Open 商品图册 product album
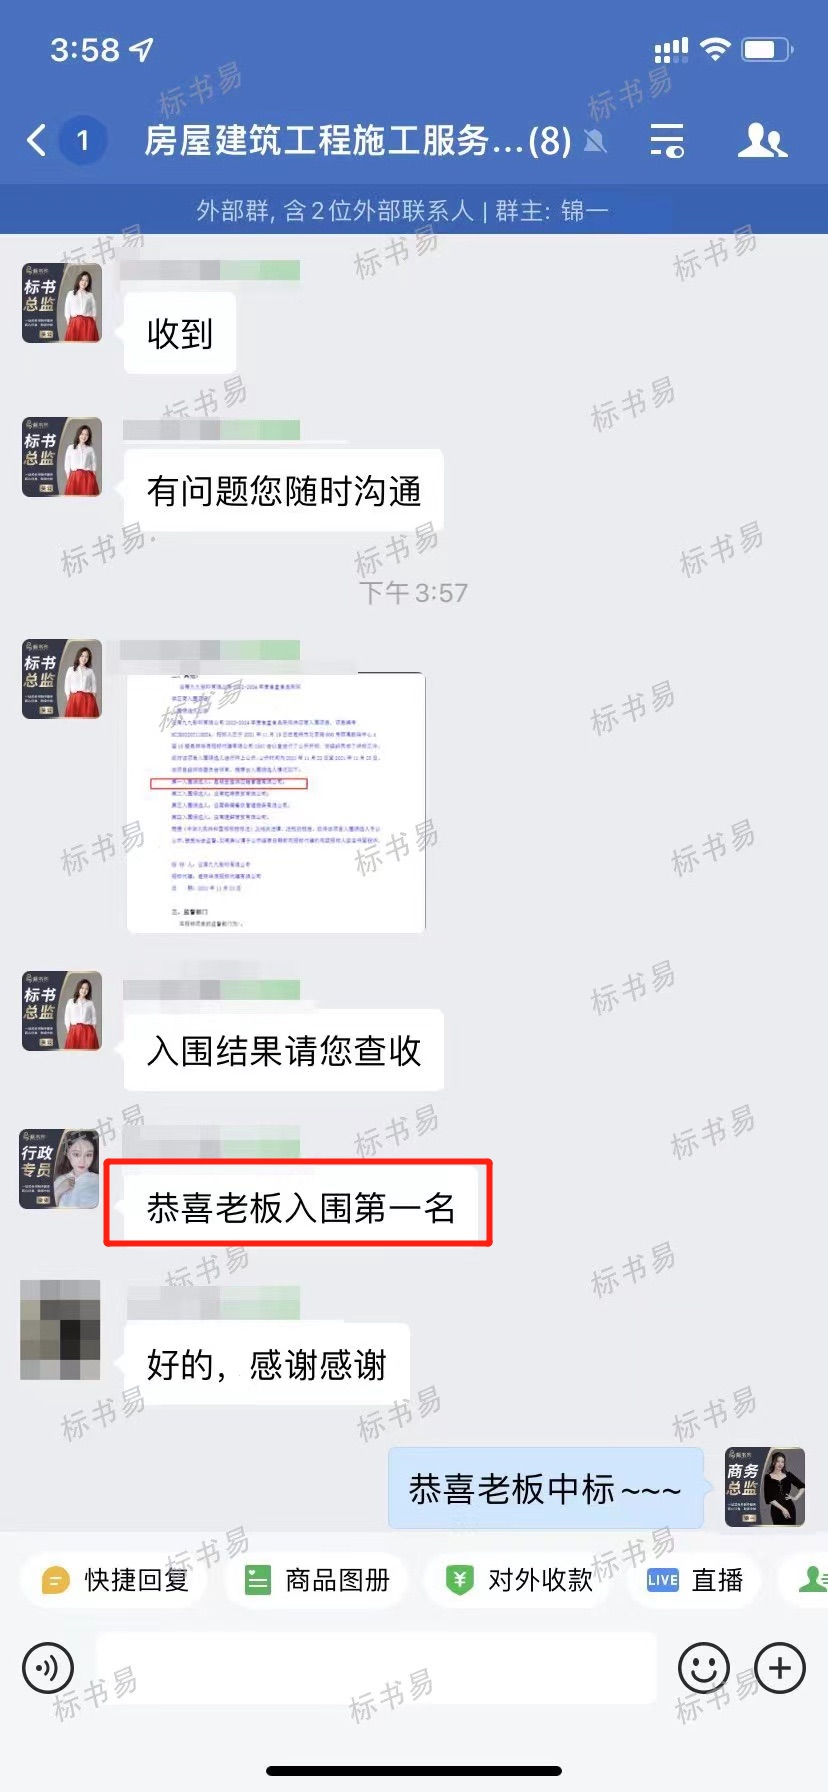 [318, 1580]
